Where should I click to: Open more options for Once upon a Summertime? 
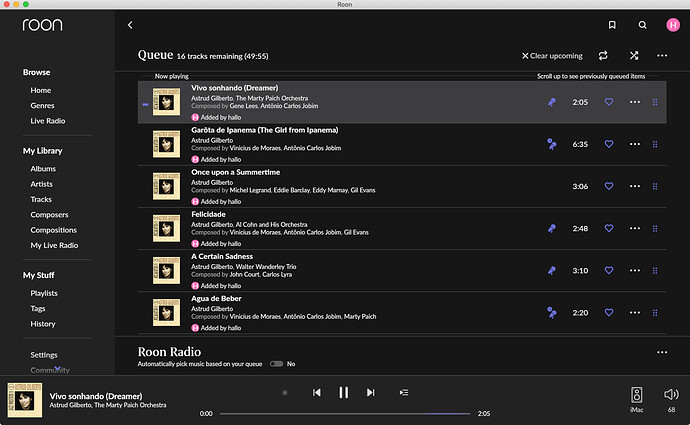635,186
